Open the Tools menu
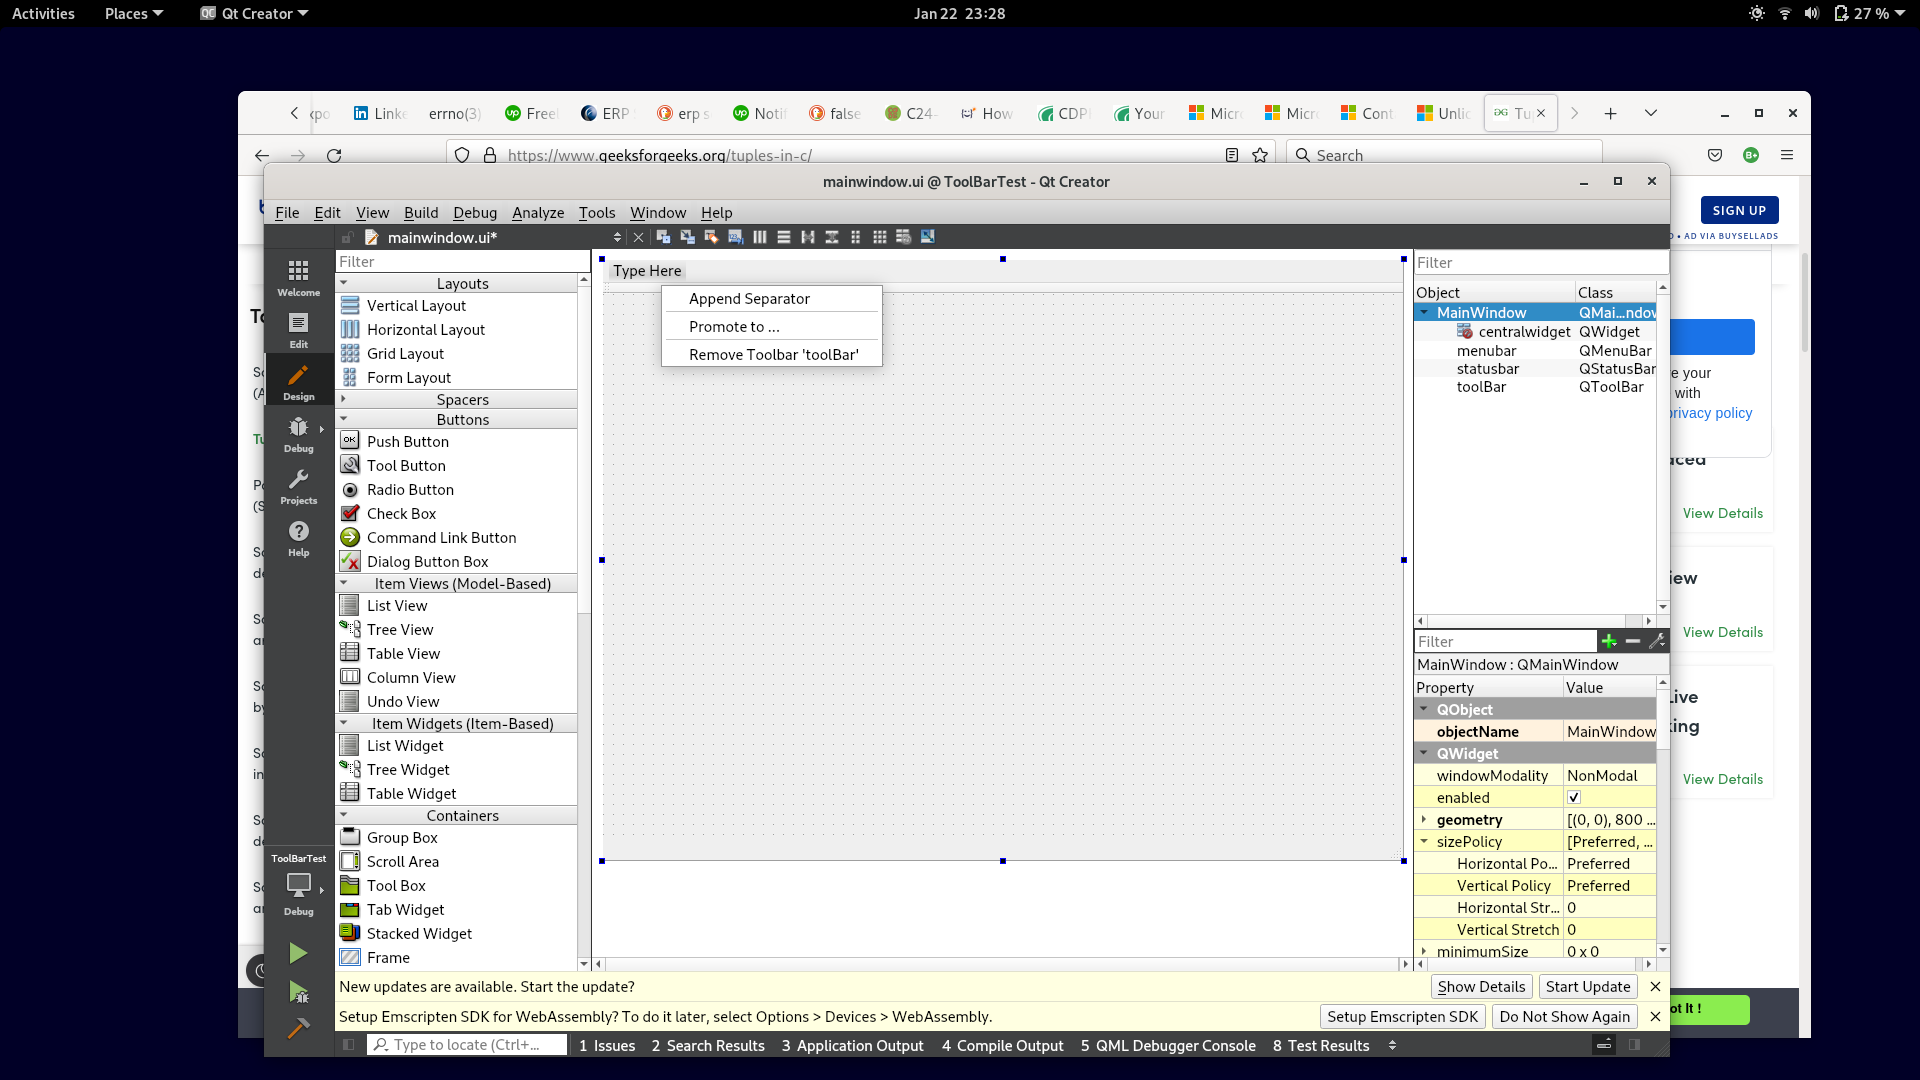 (x=597, y=212)
